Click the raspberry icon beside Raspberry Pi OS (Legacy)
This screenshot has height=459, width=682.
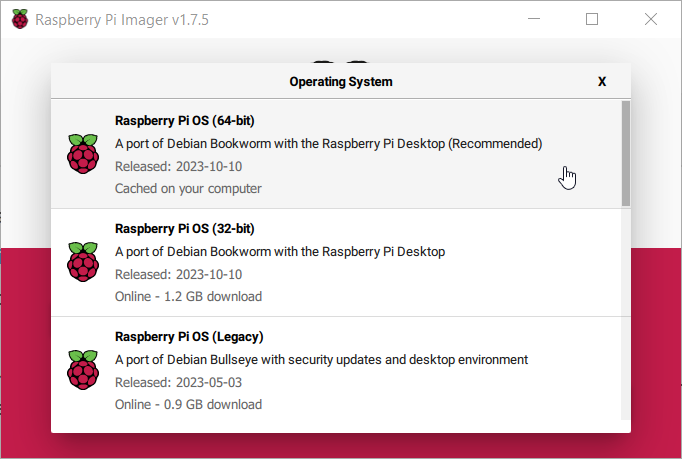(83, 369)
